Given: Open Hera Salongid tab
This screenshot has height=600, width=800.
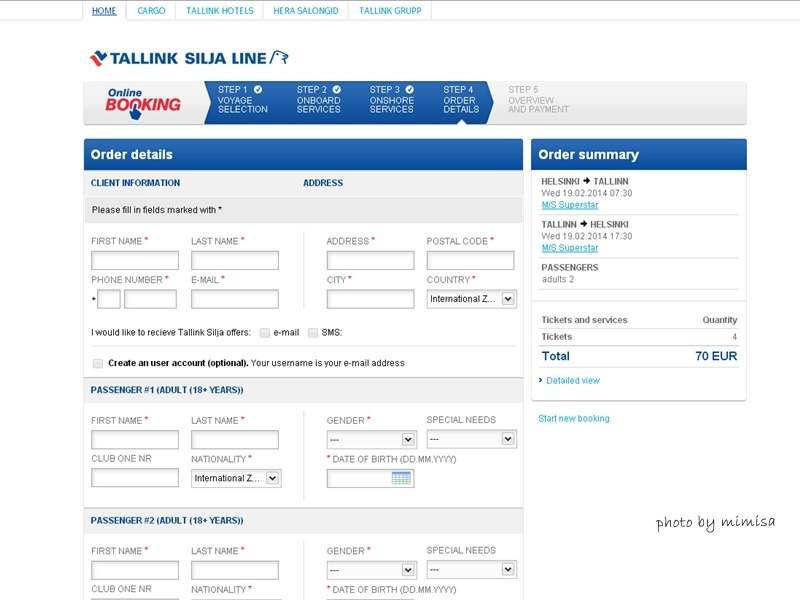Looking at the screenshot, I should pos(306,11).
